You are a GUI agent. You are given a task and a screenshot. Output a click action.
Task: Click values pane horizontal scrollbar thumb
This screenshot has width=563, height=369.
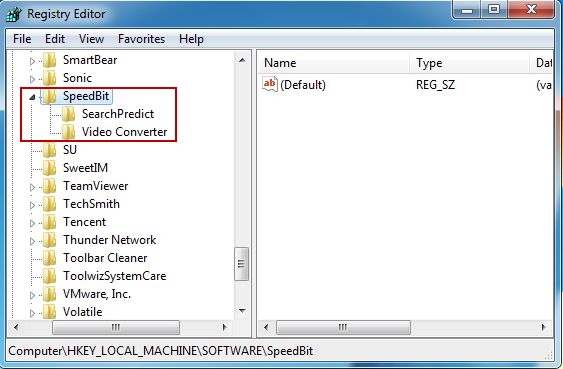[343, 327]
